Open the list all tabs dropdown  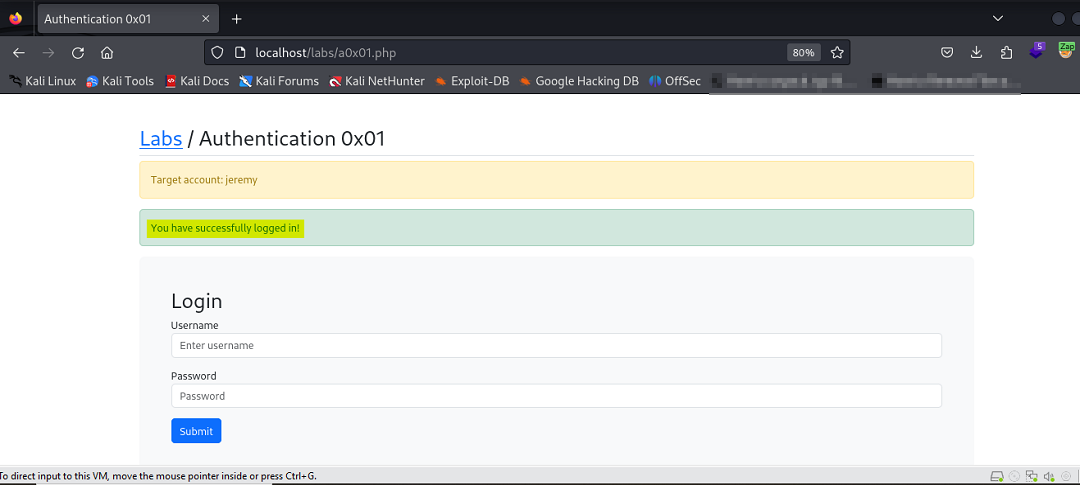(x=997, y=19)
